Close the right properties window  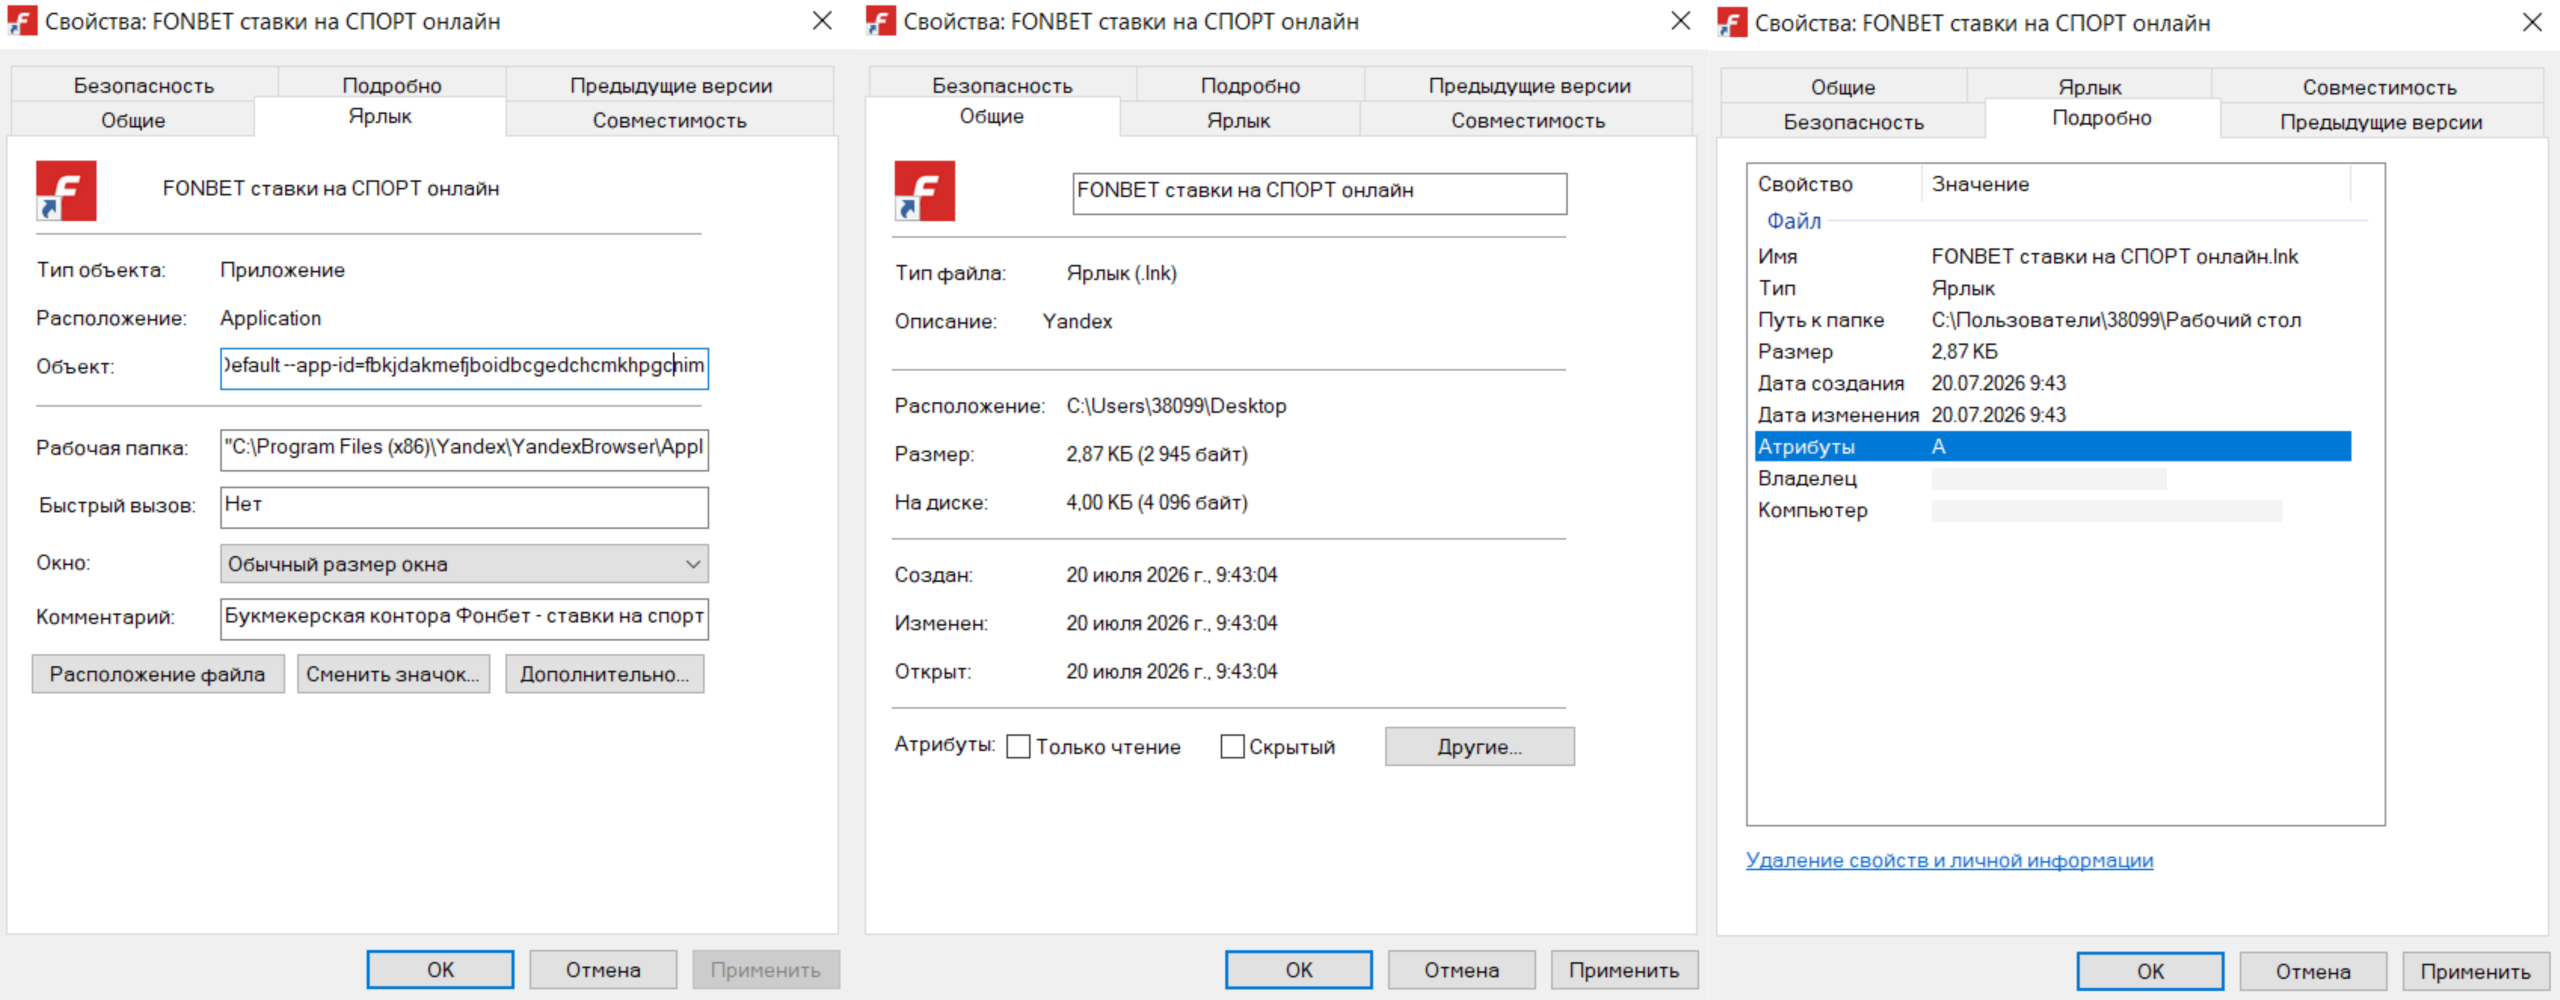(x=2532, y=22)
